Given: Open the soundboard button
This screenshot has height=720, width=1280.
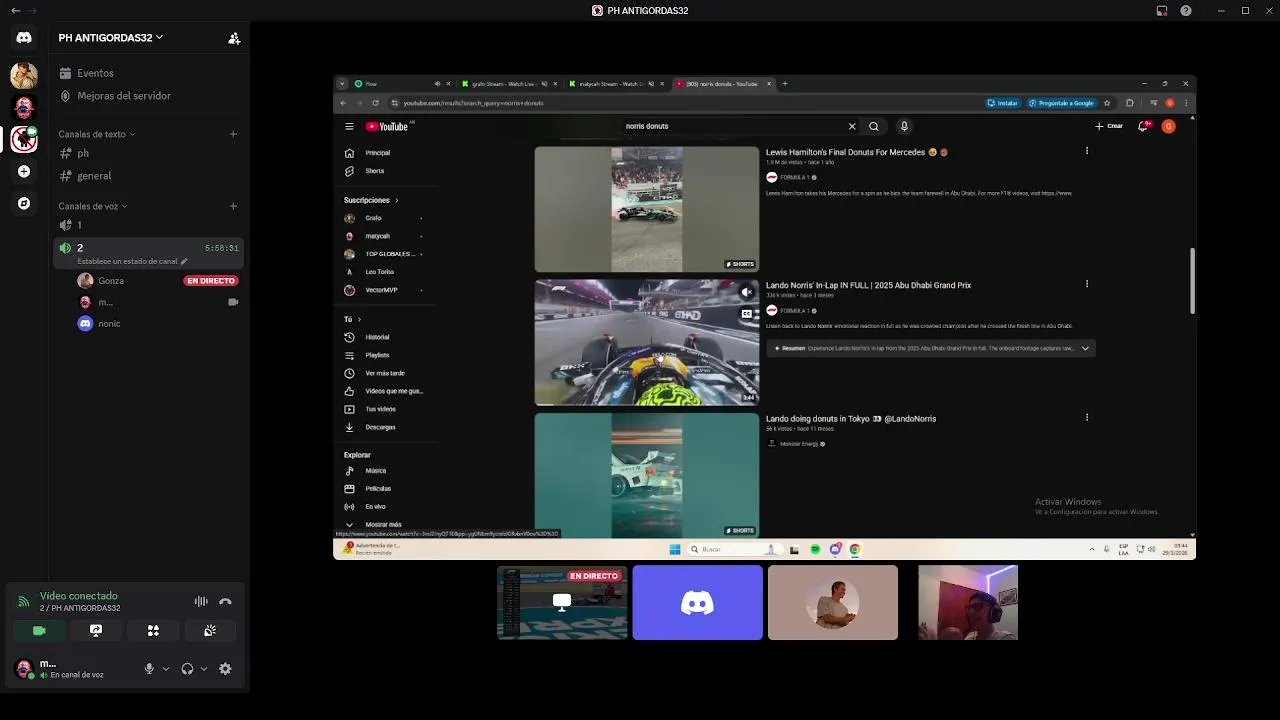Looking at the screenshot, I should tap(210, 631).
